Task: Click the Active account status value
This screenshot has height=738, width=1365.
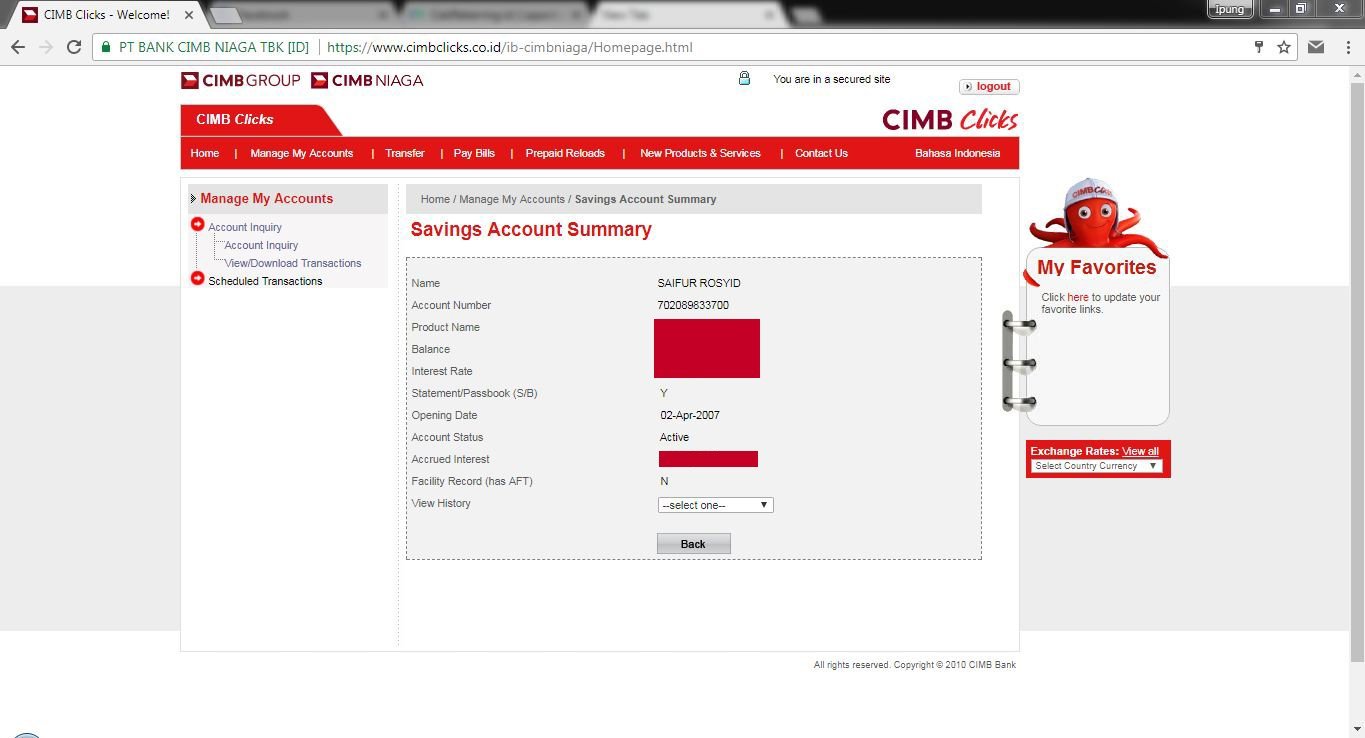Action: (x=674, y=437)
